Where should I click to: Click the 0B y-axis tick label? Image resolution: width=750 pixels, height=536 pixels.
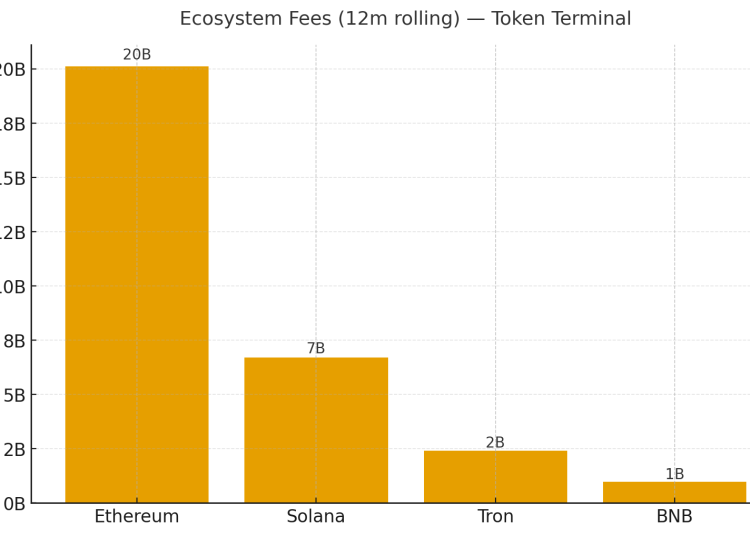(14, 504)
